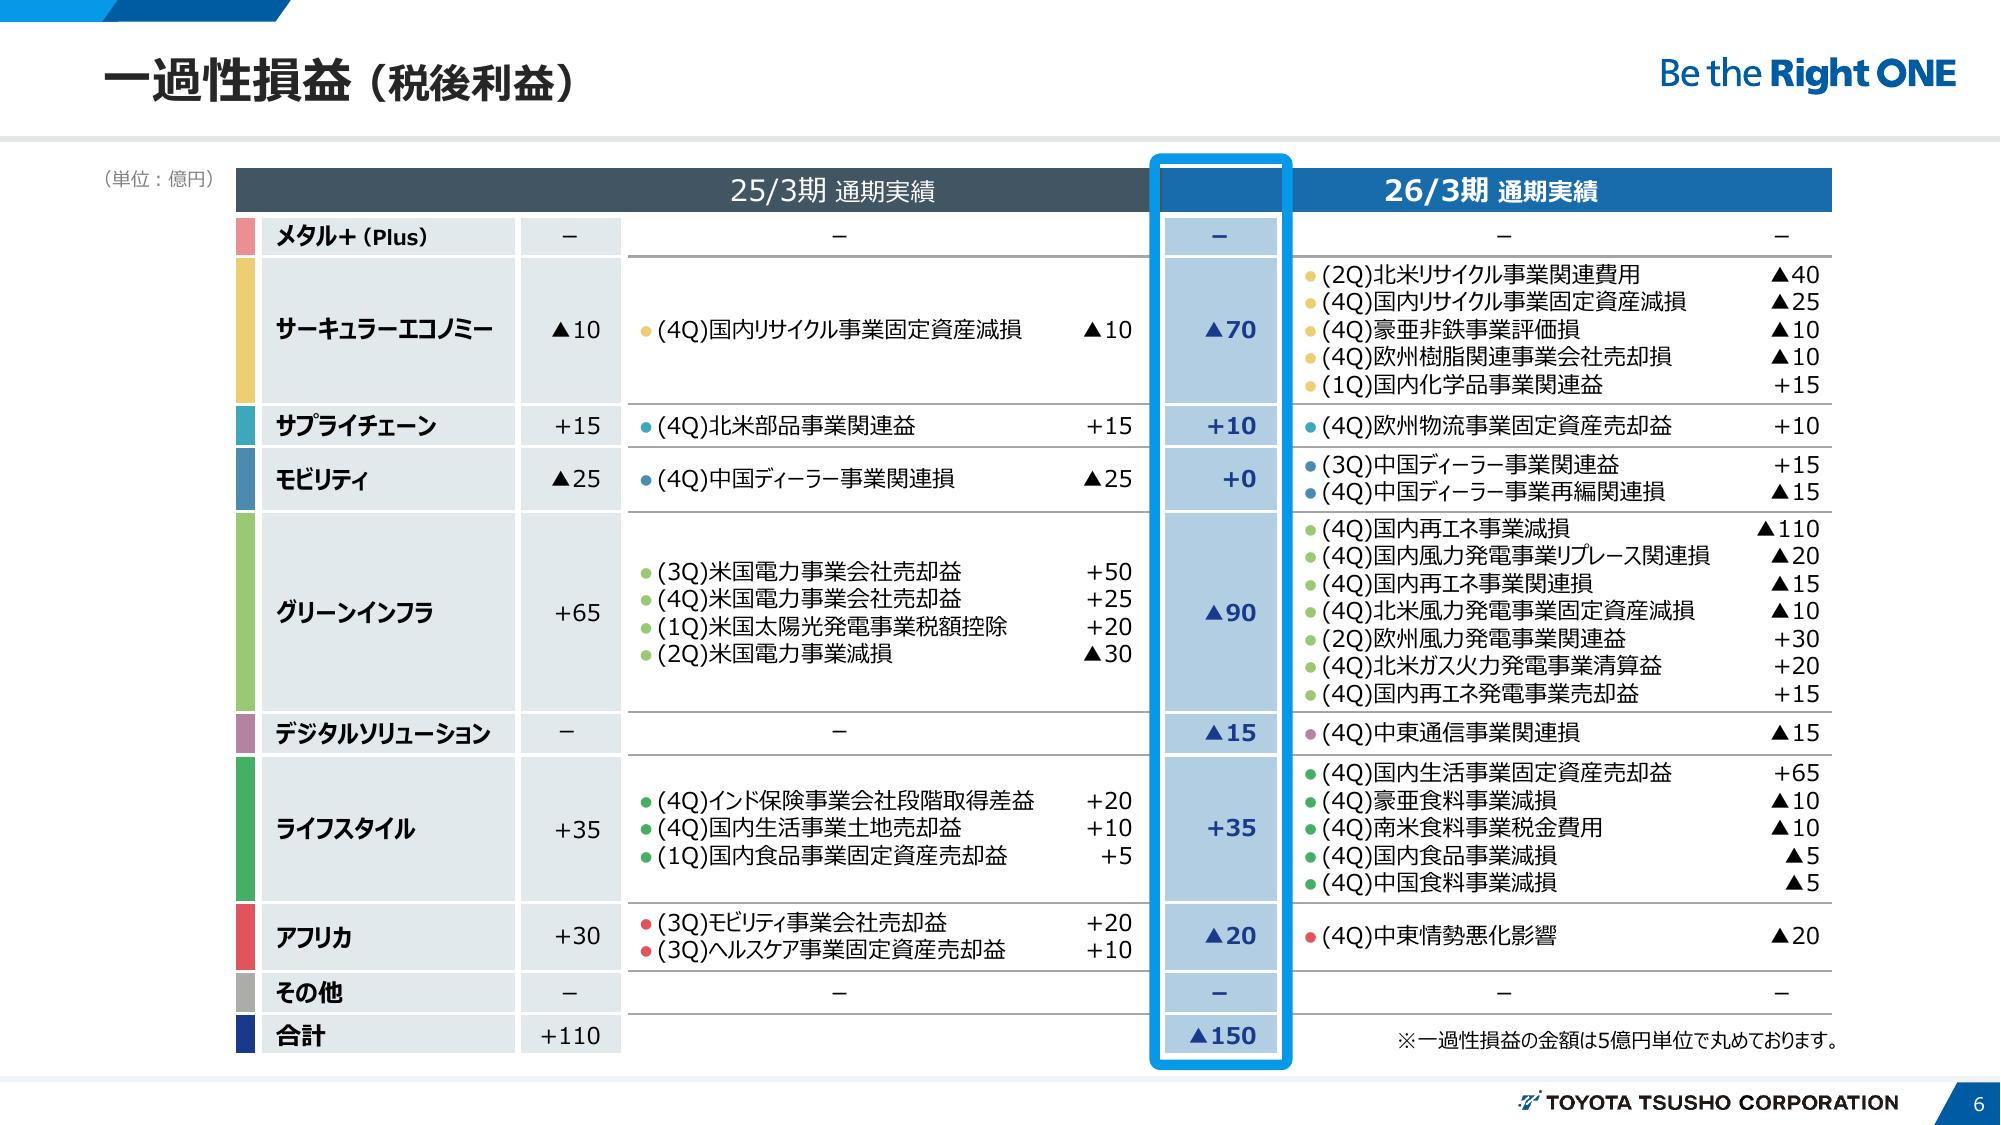Click the rounding footnote ※一過性損益の金額
The height and width of the screenshot is (1125, 2001).
(x=1617, y=1041)
